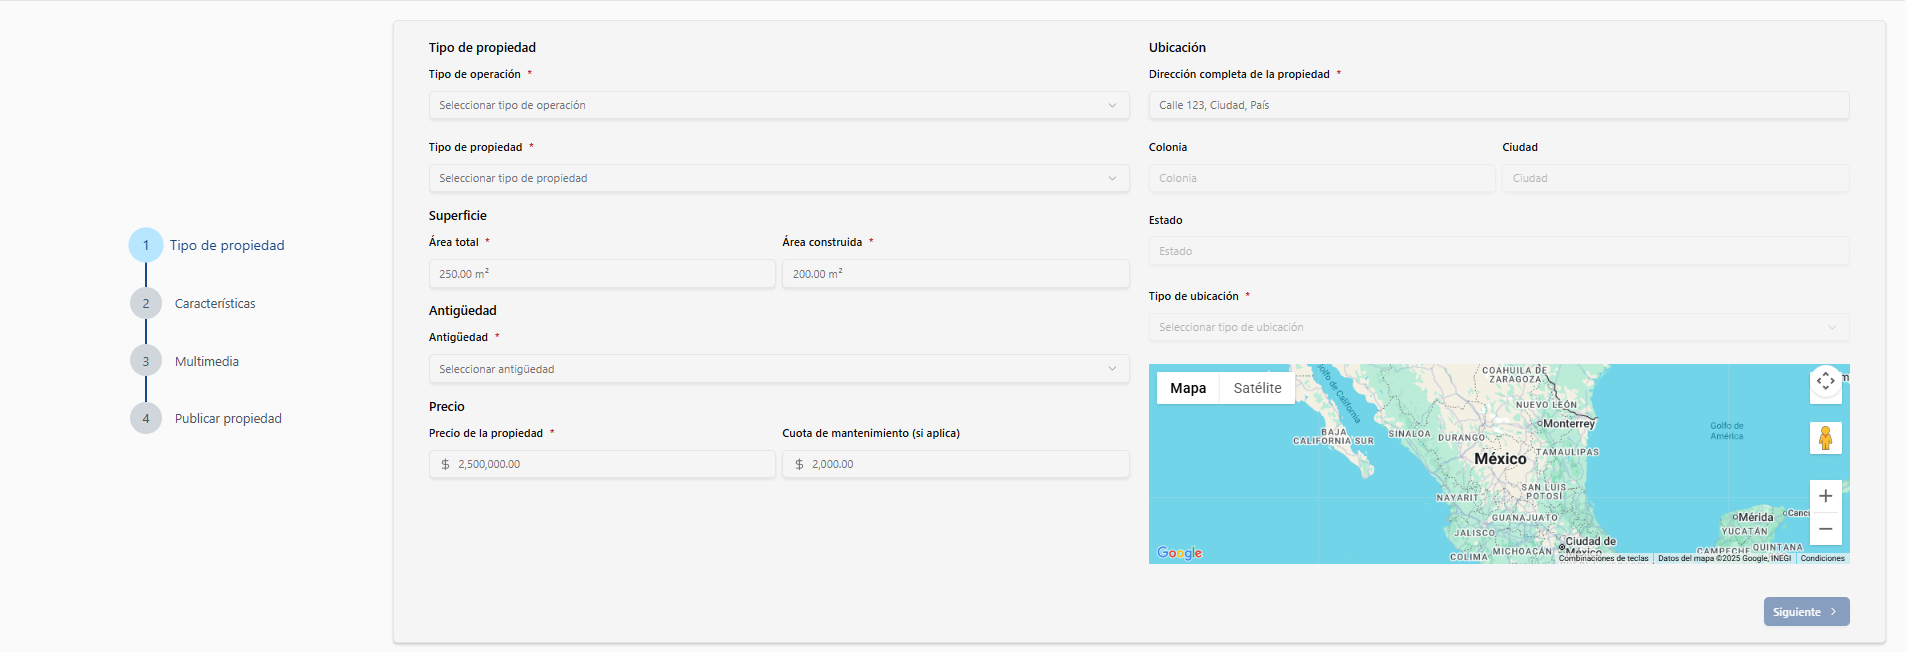Click step 1 circle in the stepper
The image size is (1908, 652).
click(x=146, y=245)
